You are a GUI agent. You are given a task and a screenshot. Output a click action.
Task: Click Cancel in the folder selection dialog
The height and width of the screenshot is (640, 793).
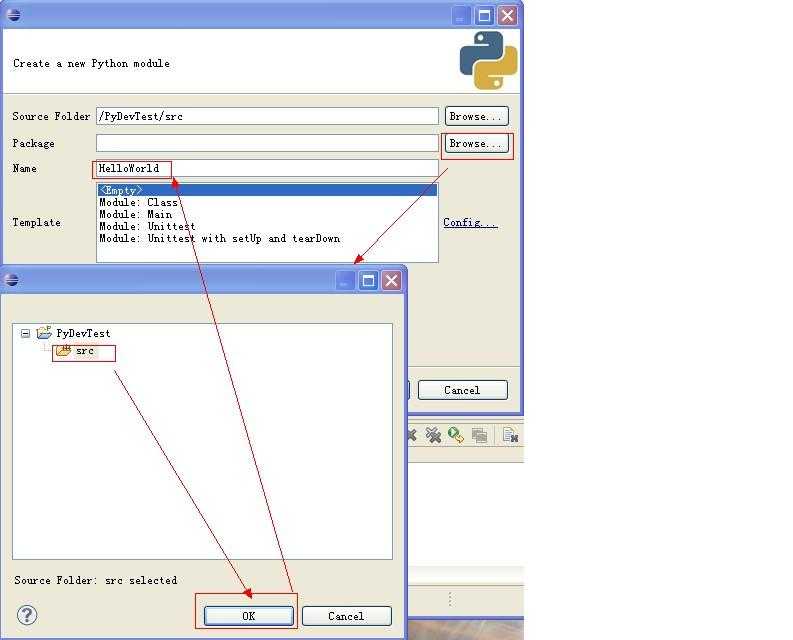[x=346, y=616]
